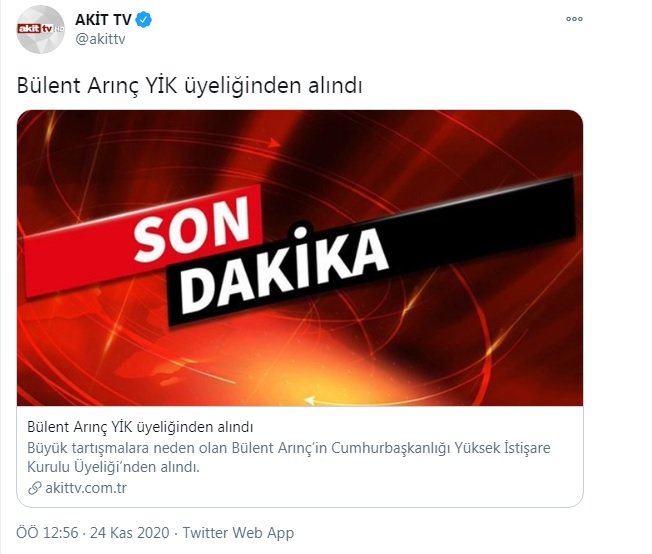Click the blue verified badge
The image size is (652, 554).
click(x=144, y=20)
